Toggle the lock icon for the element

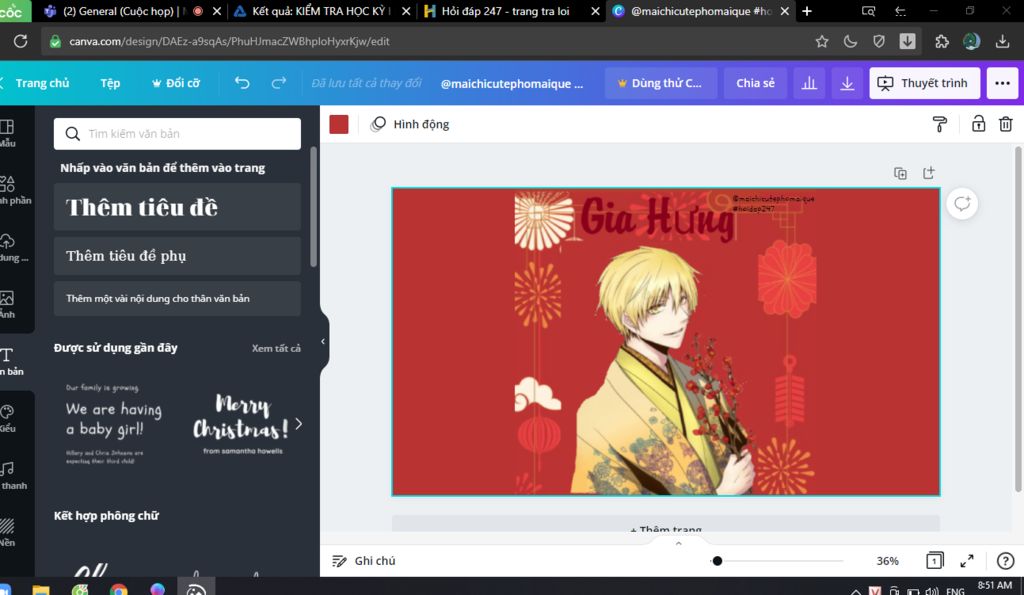(x=978, y=124)
